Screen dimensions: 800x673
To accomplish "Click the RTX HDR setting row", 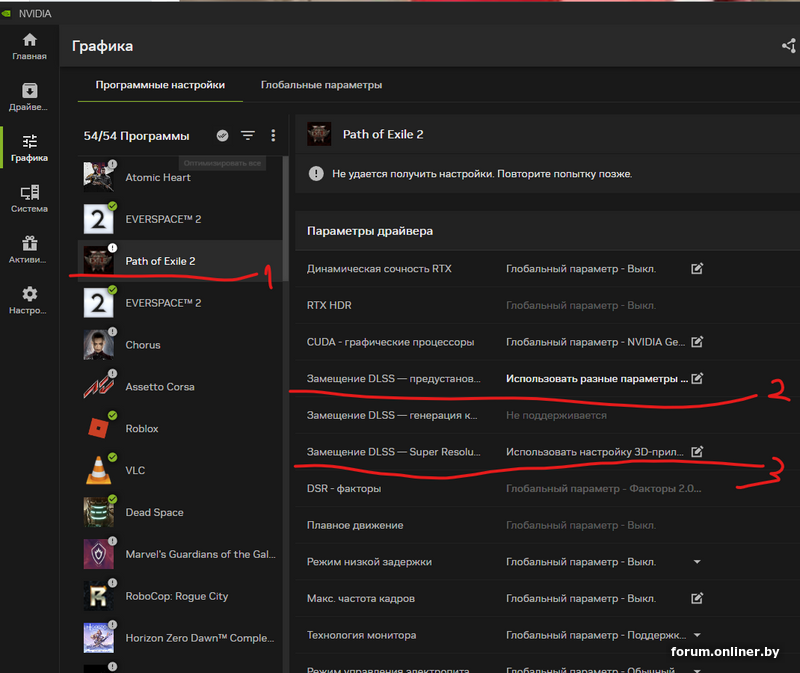I will point(547,305).
